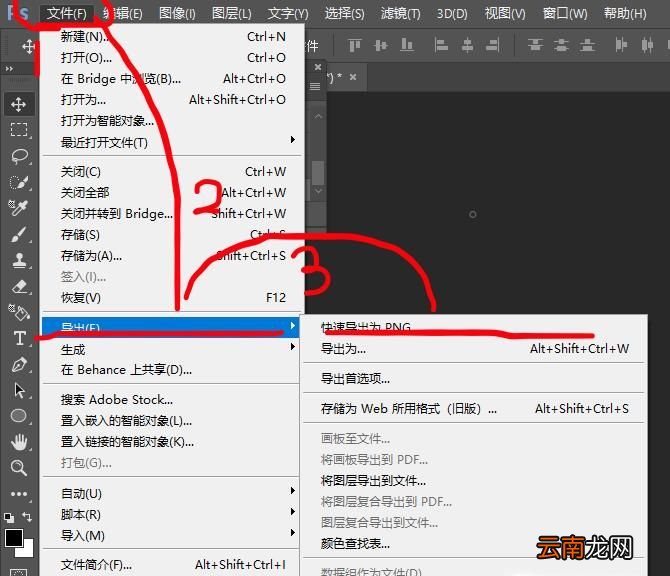The image size is (670, 576).
Task: Select the Horizontal Type tool
Action: (x=18, y=338)
